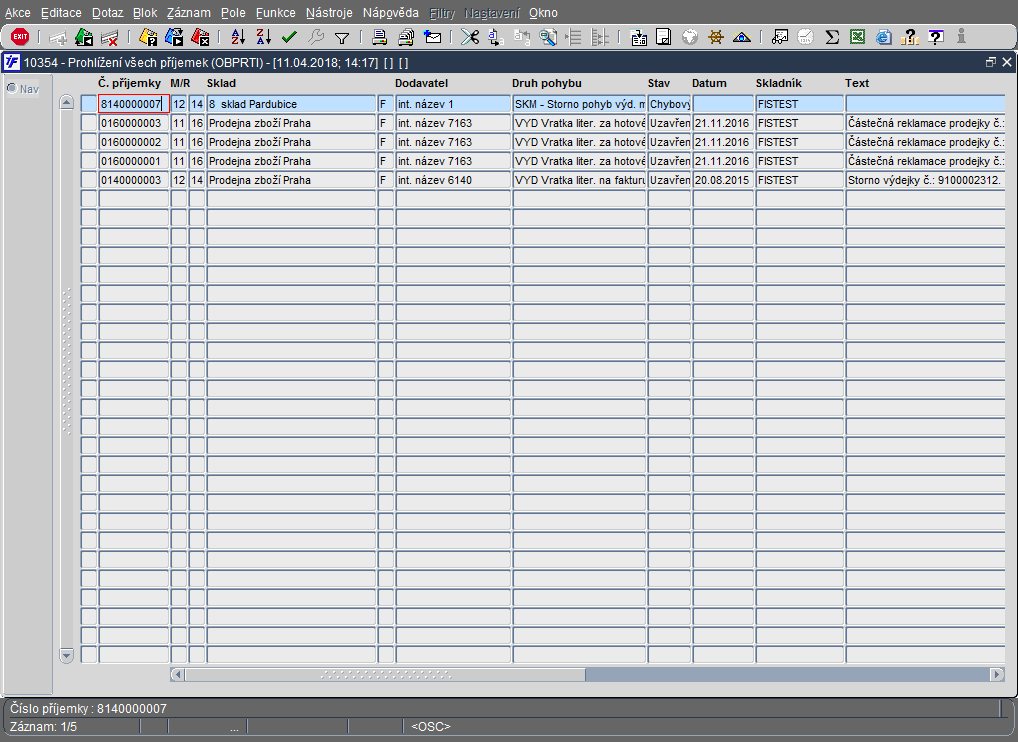Sort ascending with the A-Z icon

click(238, 37)
